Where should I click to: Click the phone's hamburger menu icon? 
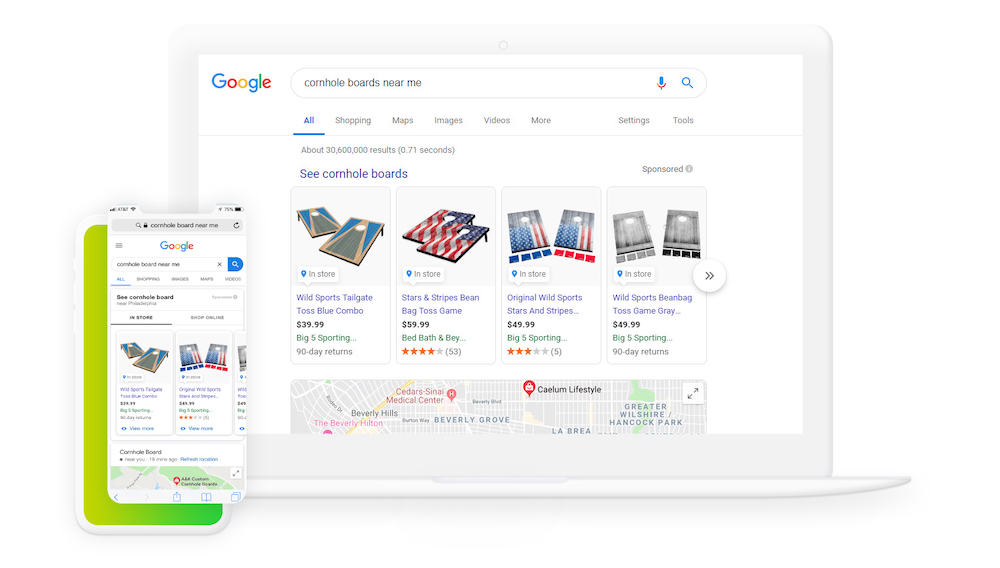point(119,245)
